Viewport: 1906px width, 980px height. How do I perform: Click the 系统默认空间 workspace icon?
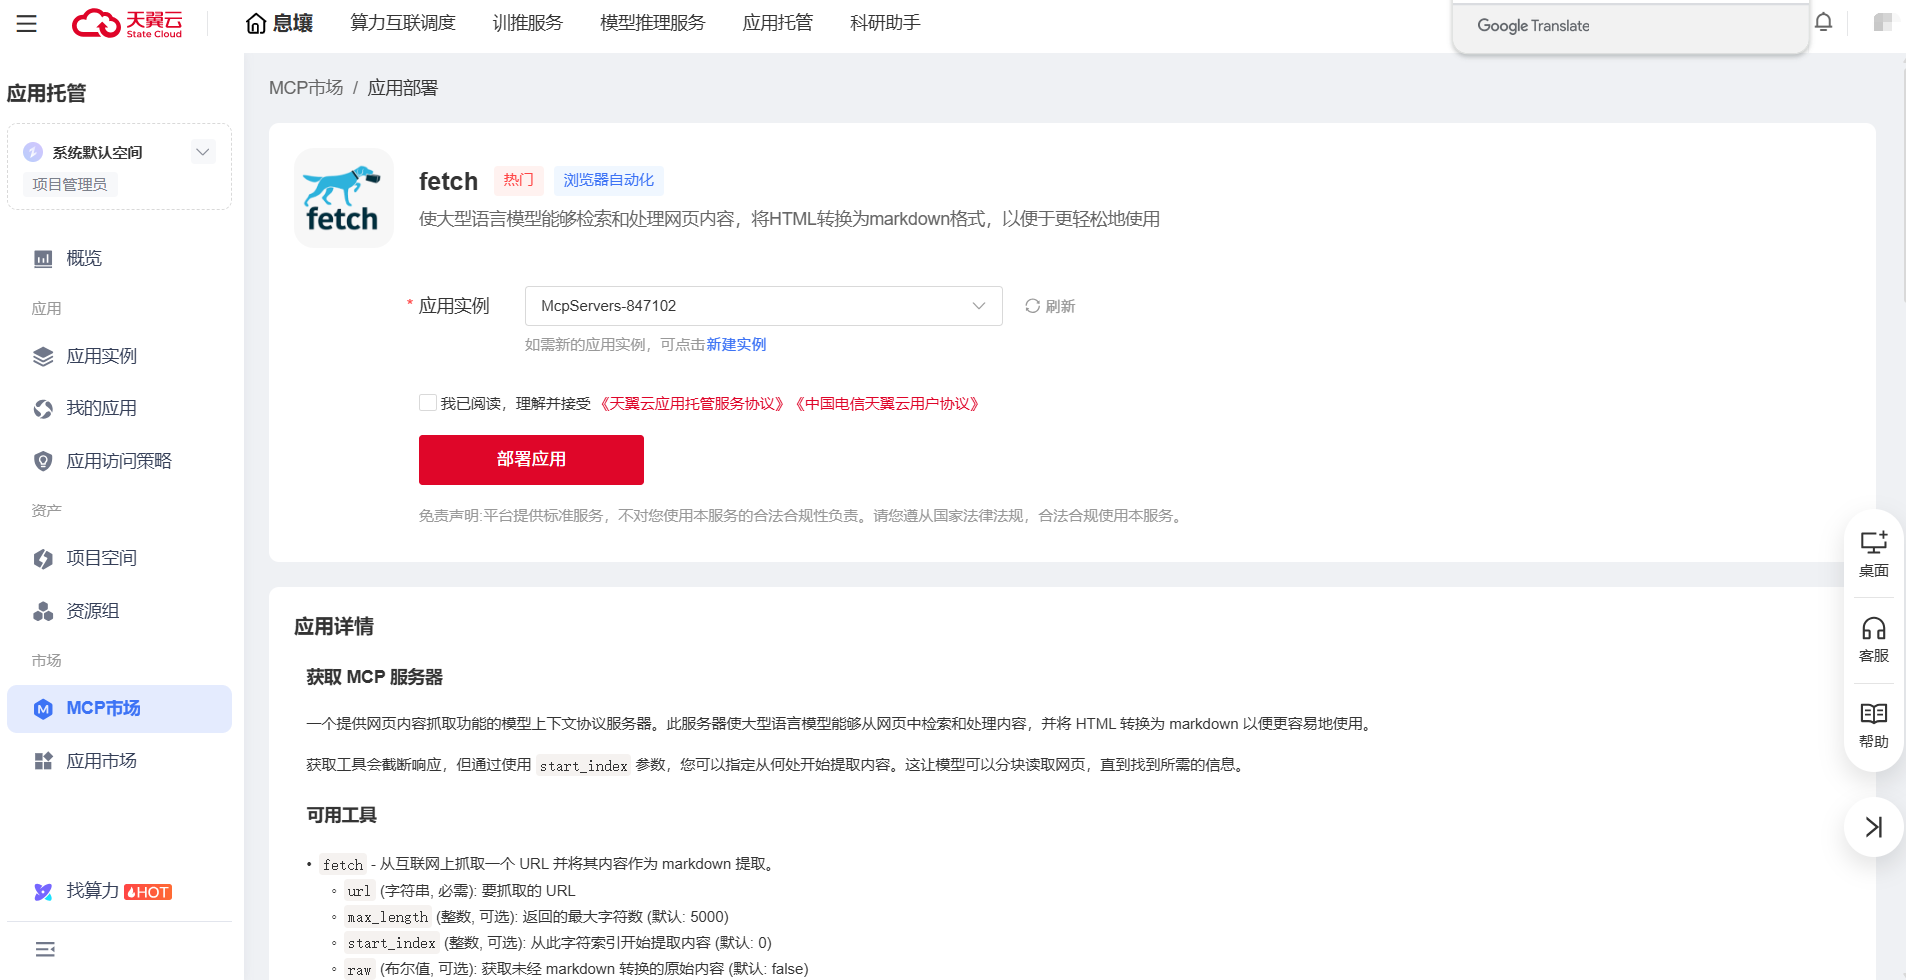[33, 152]
